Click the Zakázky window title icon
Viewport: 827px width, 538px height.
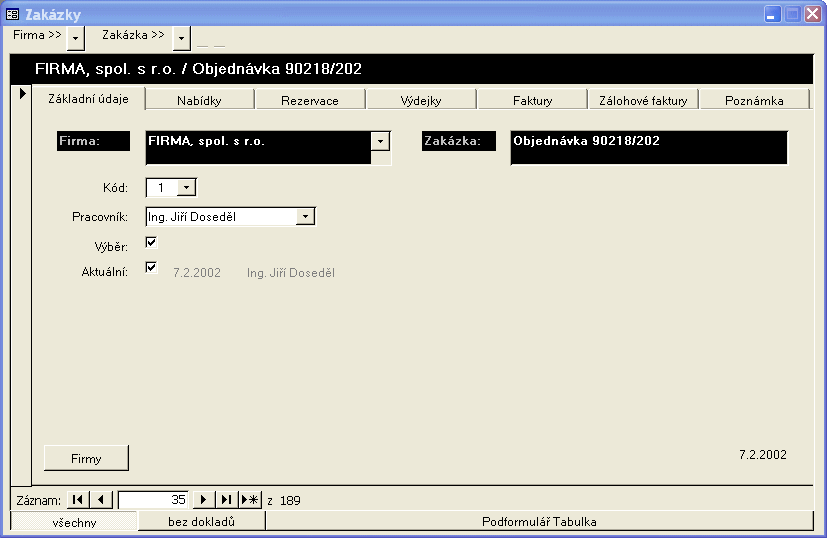click(x=13, y=14)
